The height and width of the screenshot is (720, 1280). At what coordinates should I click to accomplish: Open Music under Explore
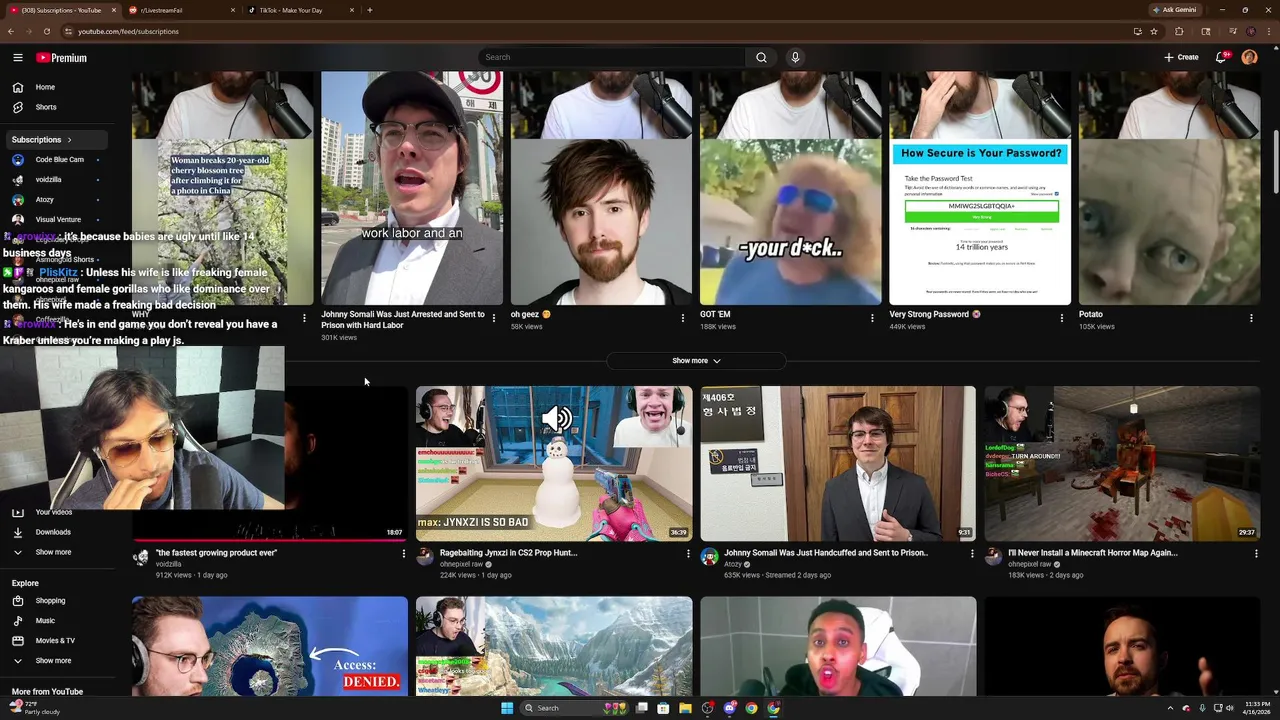coord(45,621)
